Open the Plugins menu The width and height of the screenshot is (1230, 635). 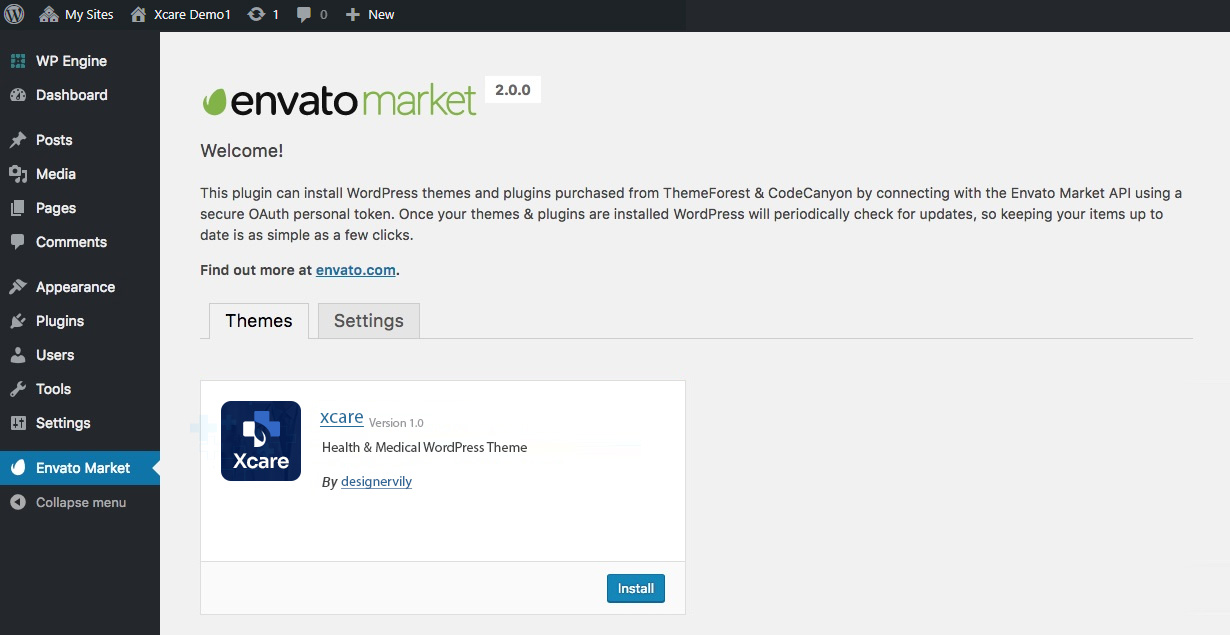[x=59, y=321]
